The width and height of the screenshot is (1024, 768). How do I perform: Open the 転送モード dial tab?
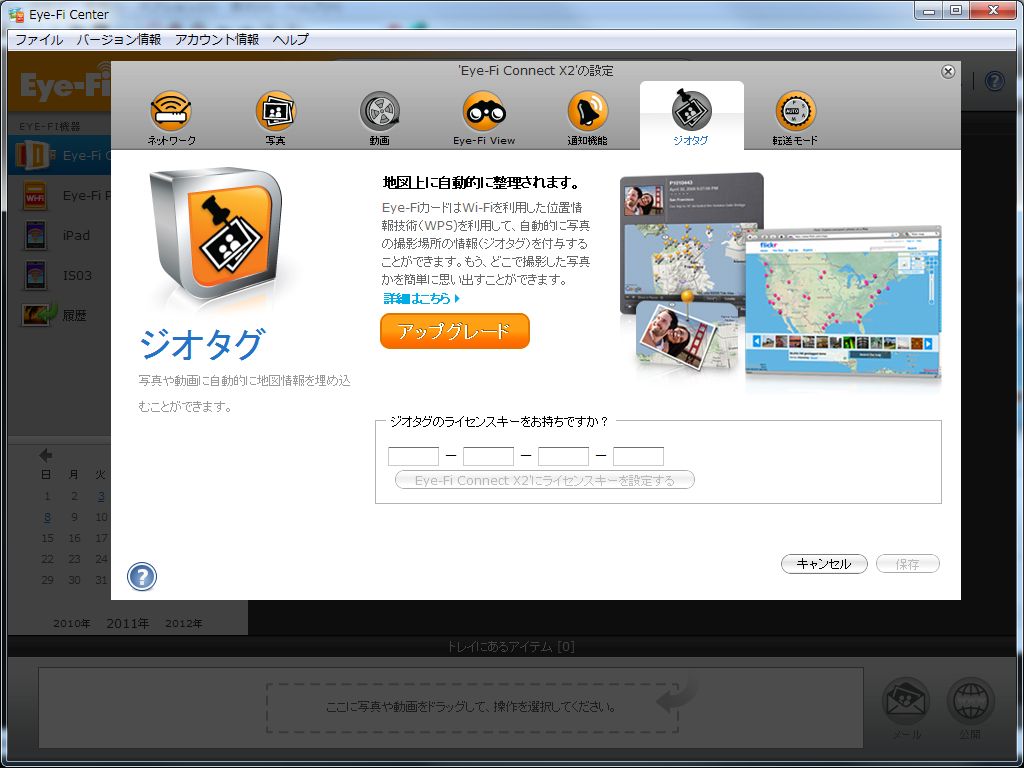coord(795,118)
